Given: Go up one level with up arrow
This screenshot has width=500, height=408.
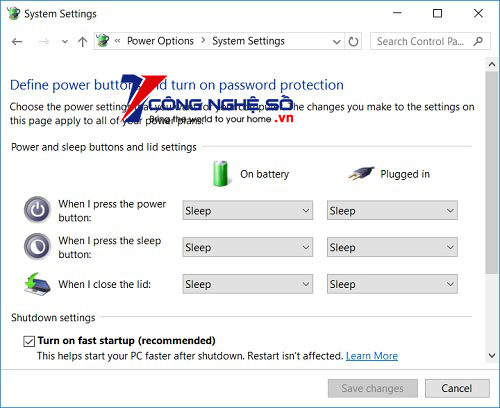Looking at the screenshot, I should 82,42.
